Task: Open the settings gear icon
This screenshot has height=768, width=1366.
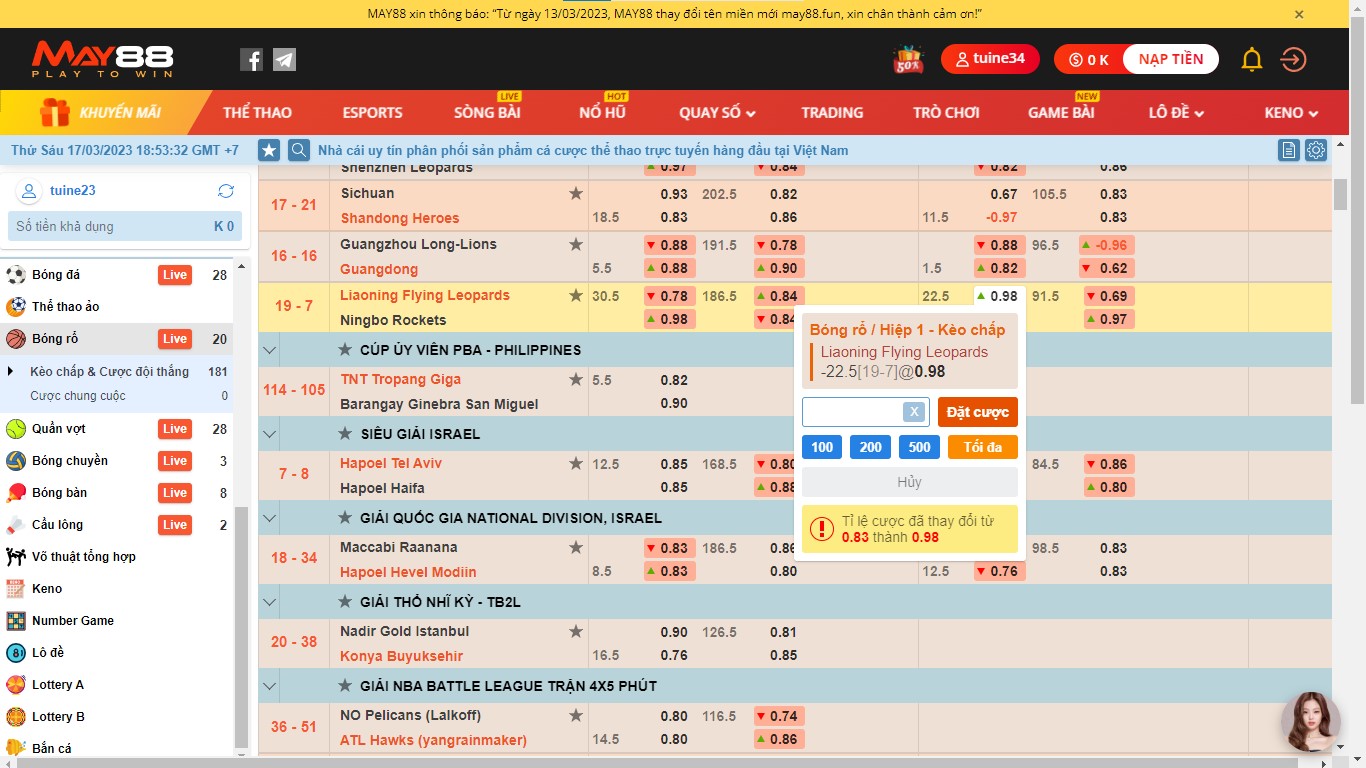Action: pos(1316,150)
